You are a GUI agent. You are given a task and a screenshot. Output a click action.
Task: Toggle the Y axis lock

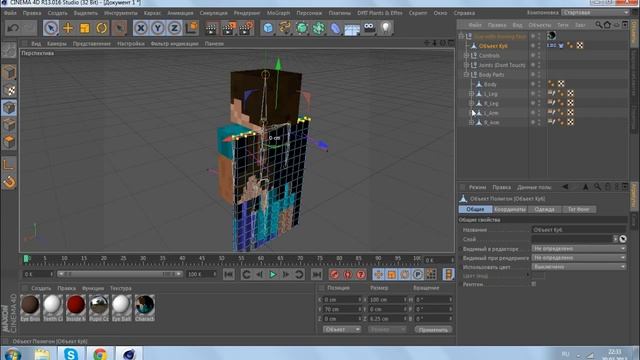pyautogui.click(x=158, y=28)
